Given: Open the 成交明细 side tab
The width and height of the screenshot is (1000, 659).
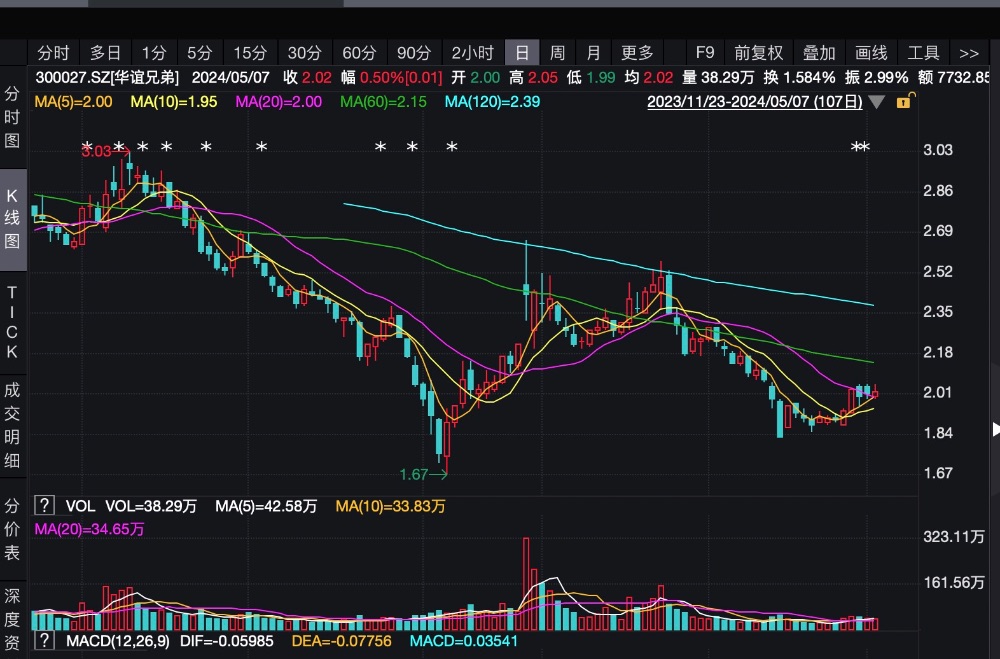Looking at the screenshot, I should (13, 424).
